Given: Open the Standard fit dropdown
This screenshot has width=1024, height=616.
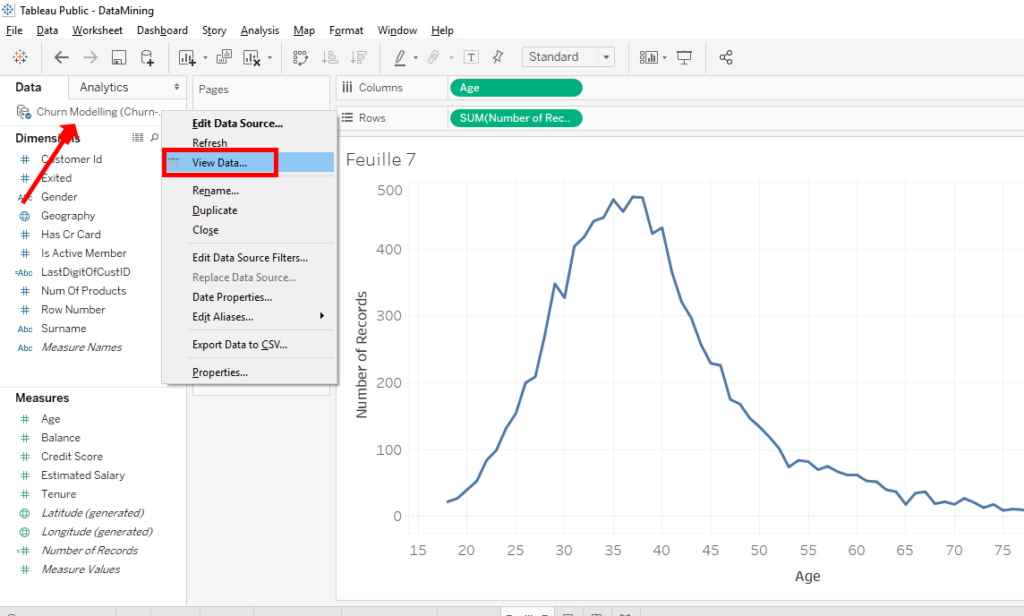Looking at the screenshot, I should (x=608, y=57).
